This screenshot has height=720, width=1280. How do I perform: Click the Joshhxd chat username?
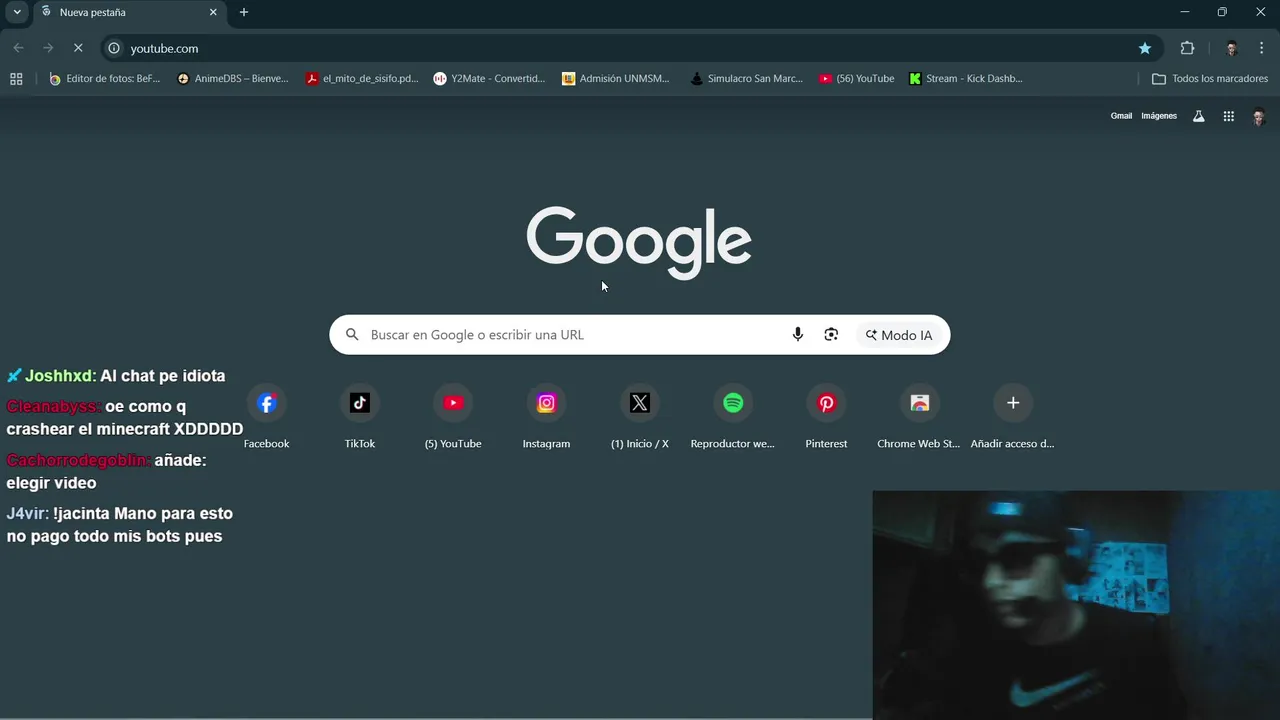coord(60,376)
